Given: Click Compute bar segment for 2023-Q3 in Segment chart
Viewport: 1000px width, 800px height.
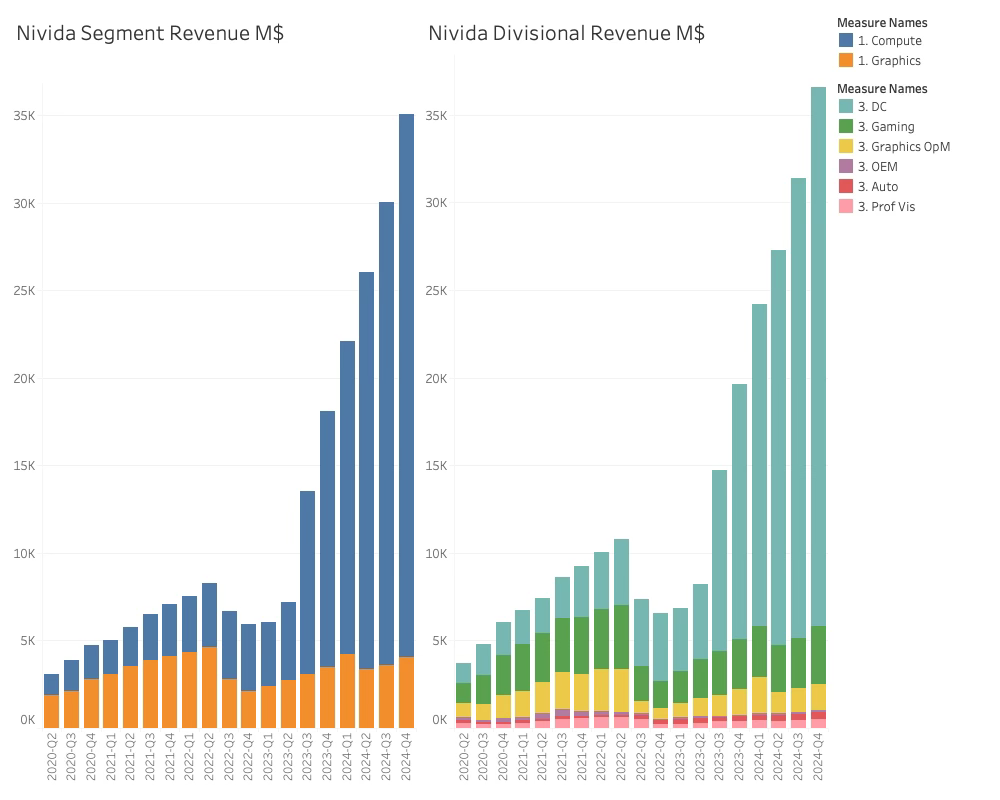Looking at the screenshot, I should tap(307, 582).
